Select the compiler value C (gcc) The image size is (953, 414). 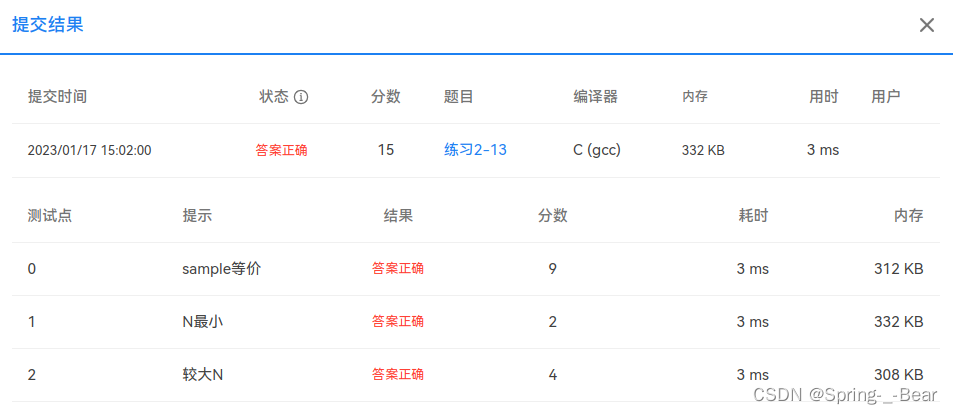tap(597, 150)
